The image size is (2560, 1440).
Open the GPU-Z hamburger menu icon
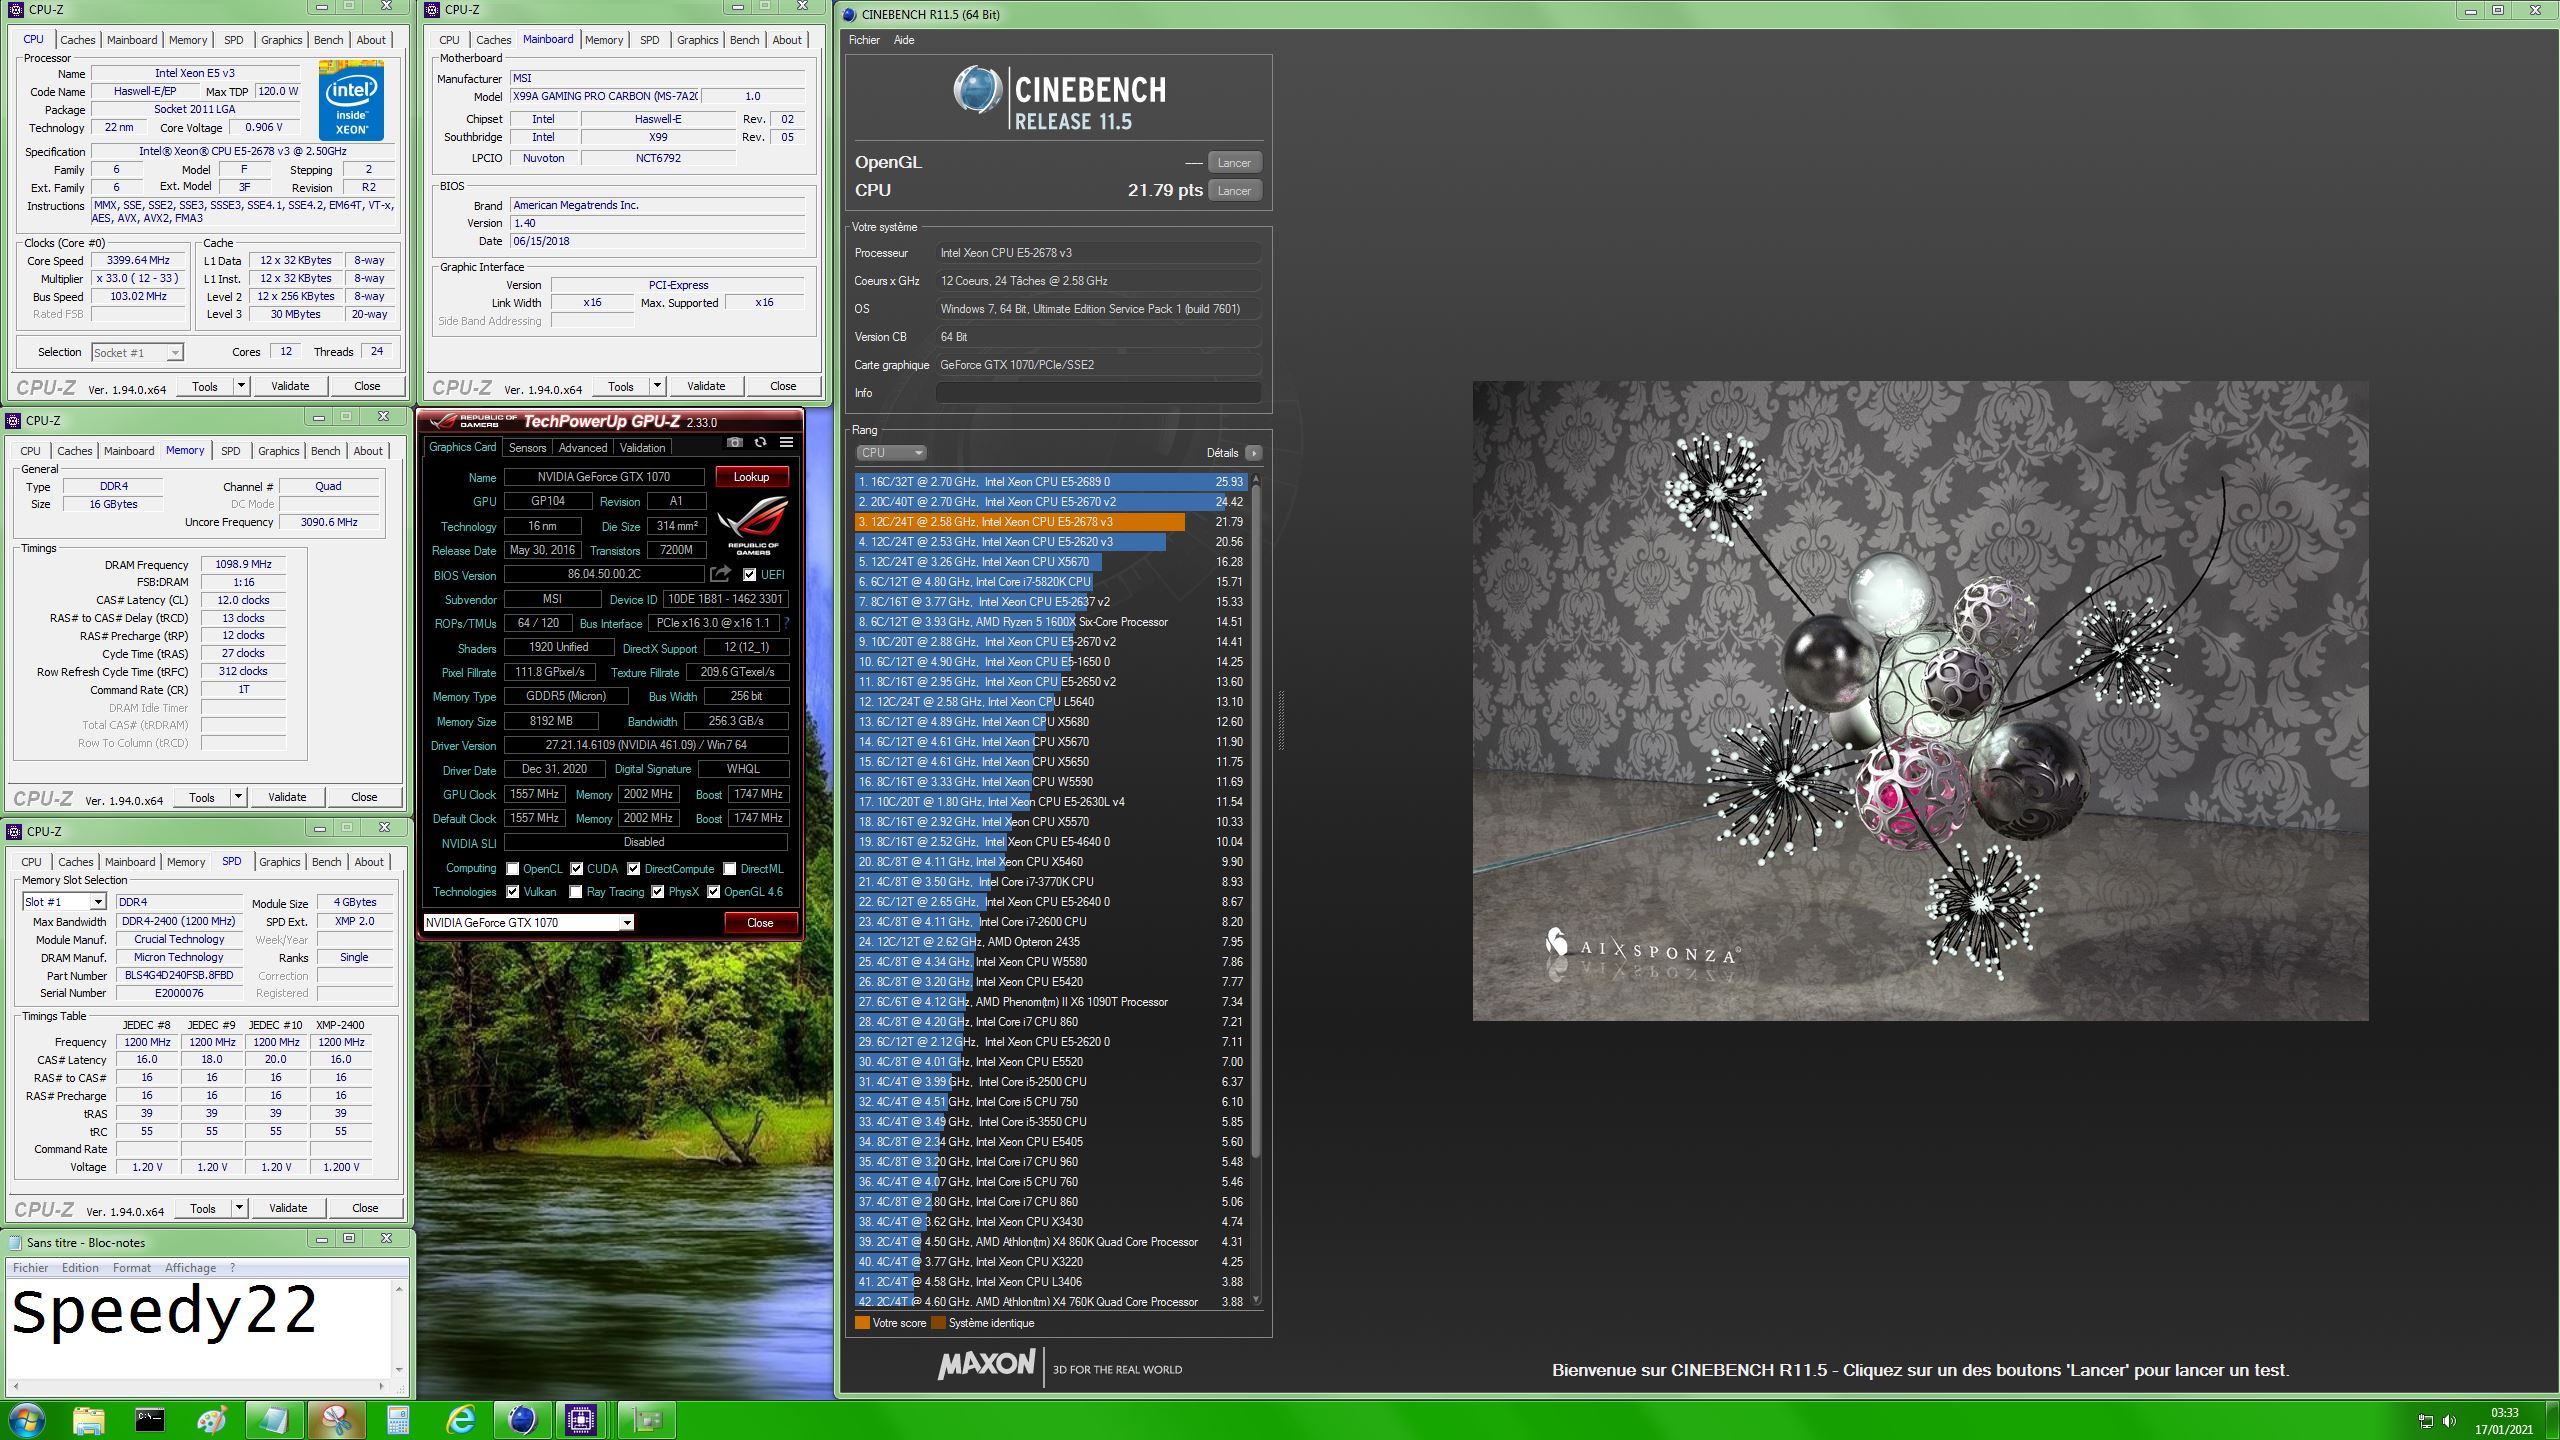(787, 442)
